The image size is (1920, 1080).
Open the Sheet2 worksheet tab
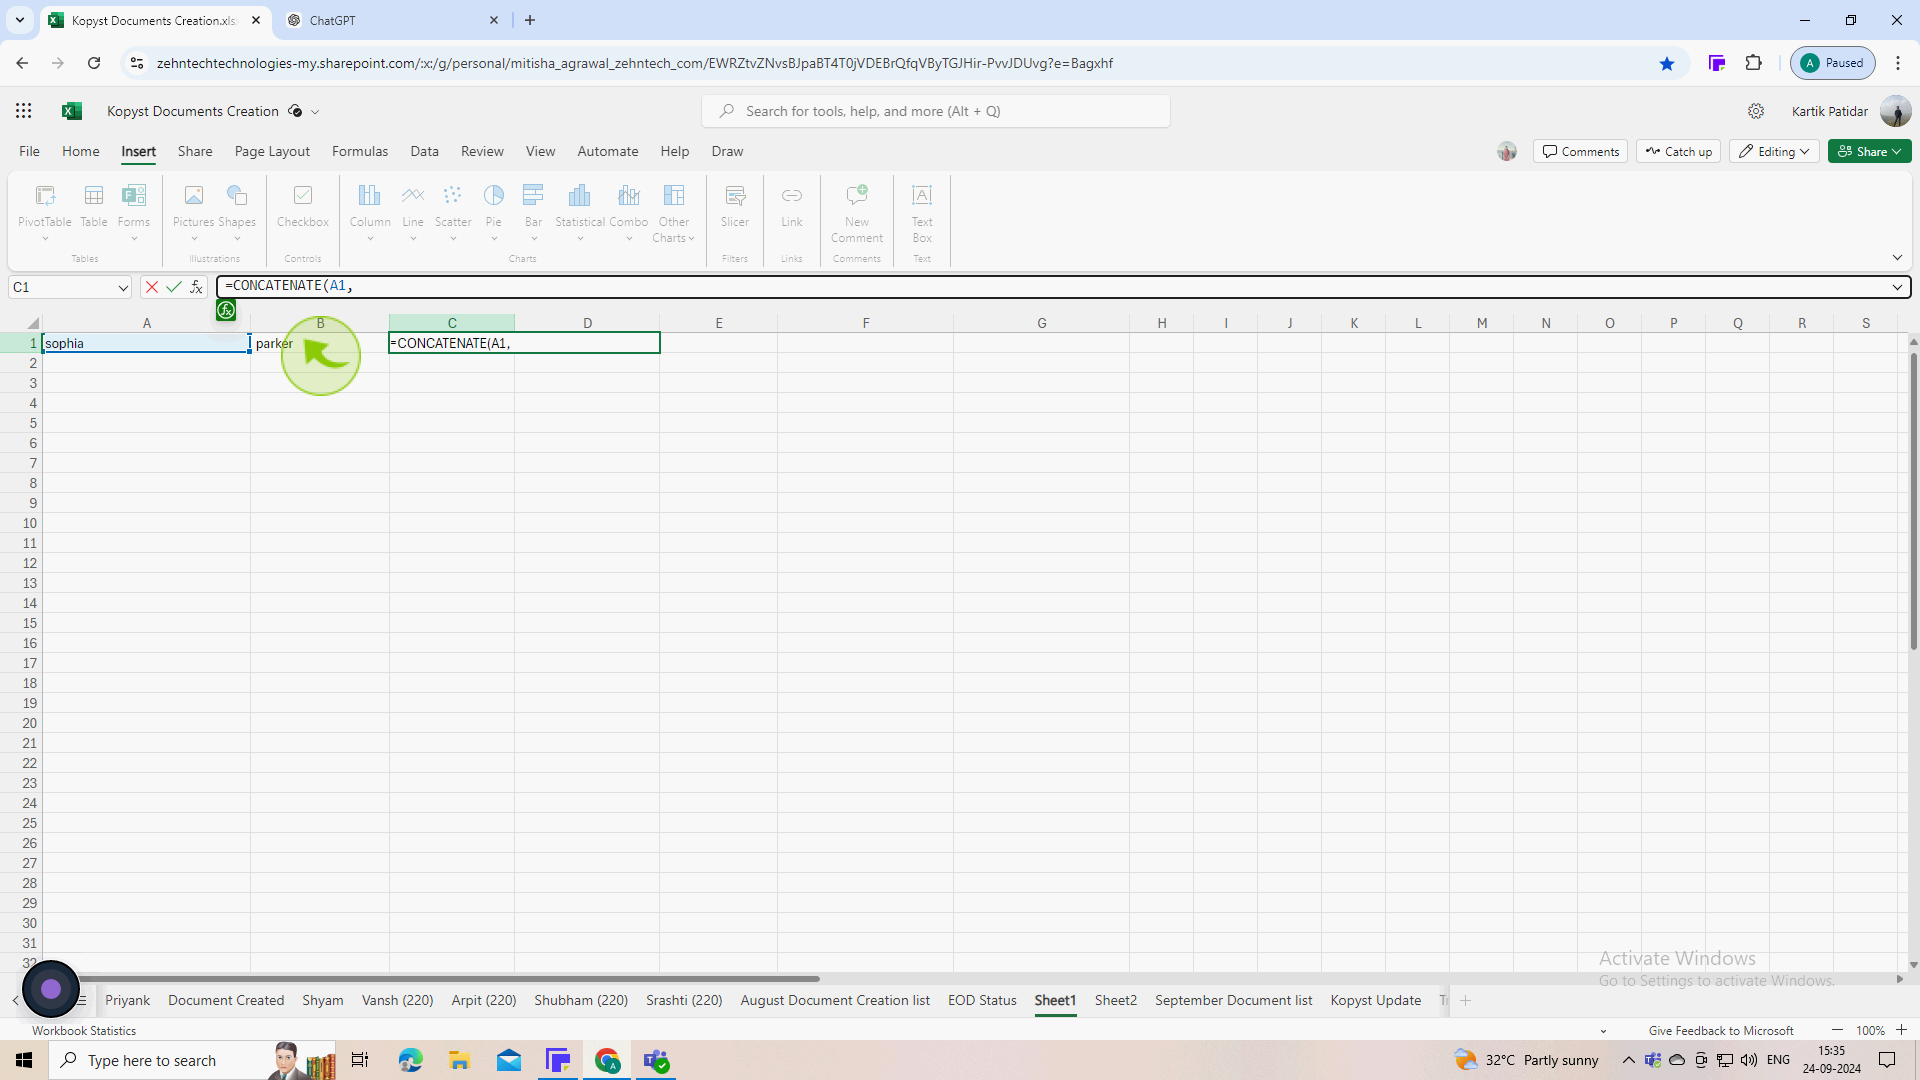[1115, 1000]
